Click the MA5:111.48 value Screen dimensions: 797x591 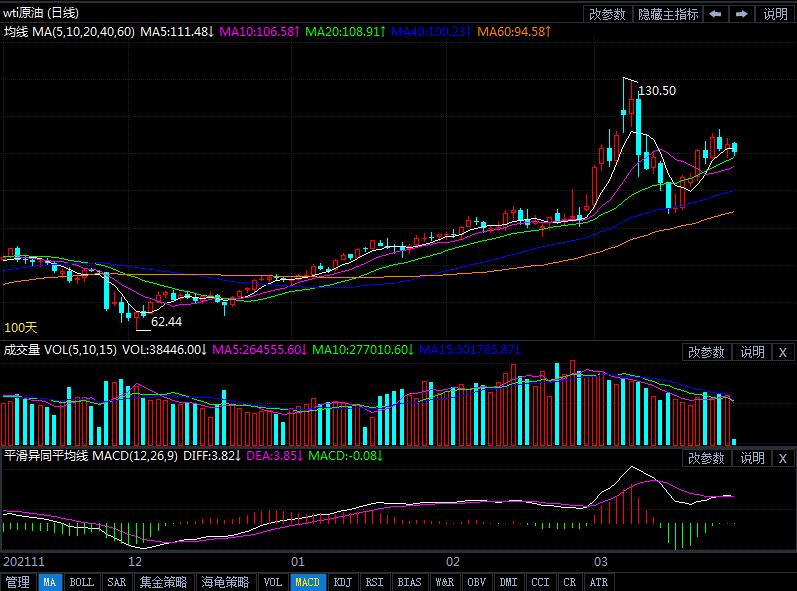click(177, 32)
